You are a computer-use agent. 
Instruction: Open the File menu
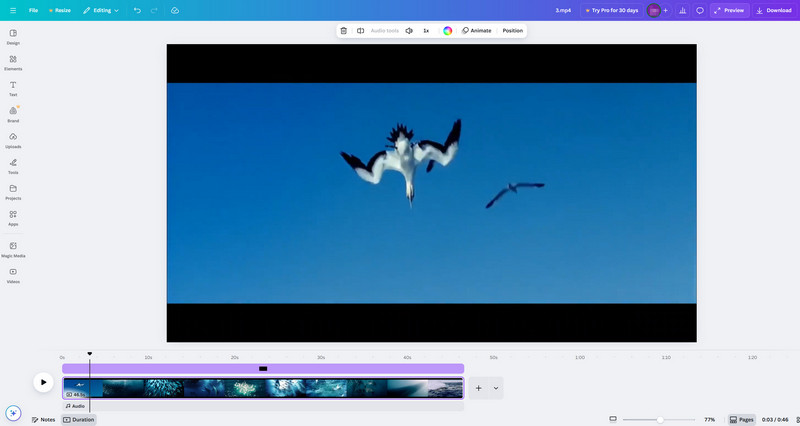point(33,10)
